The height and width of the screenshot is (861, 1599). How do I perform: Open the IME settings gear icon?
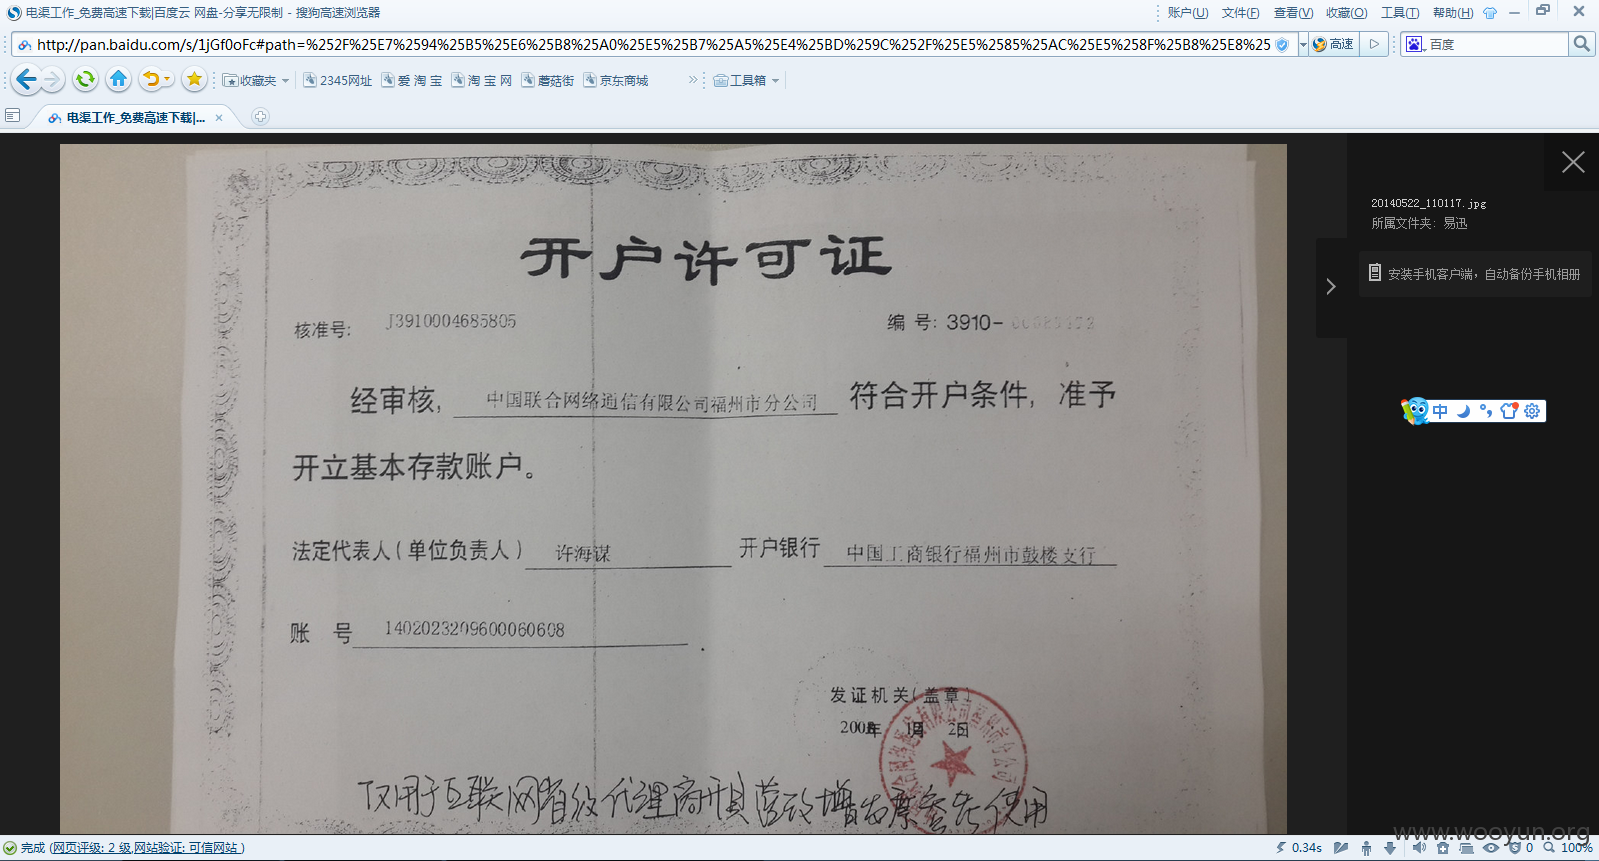click(1532, 411)
